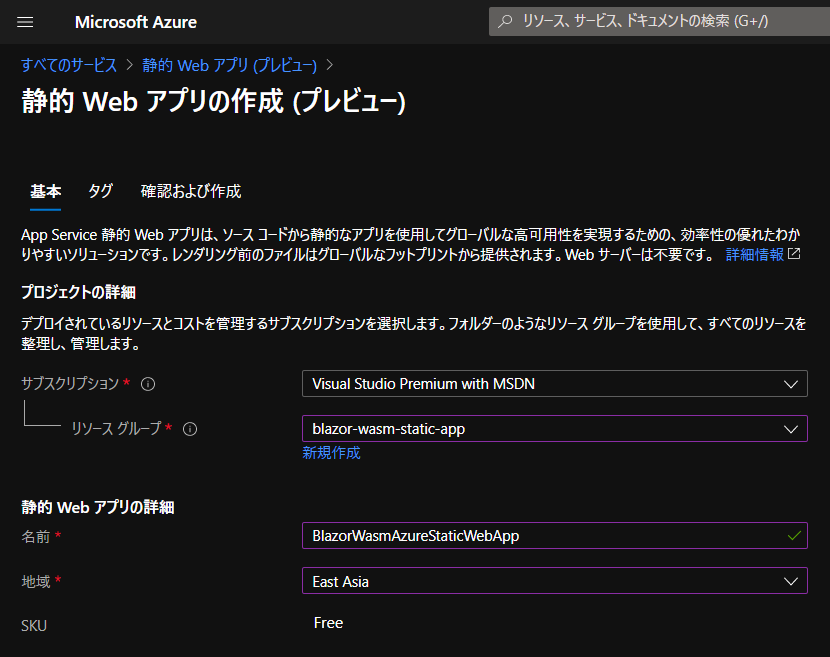Click the search magnifier icon
This screenshot has height=657, width=830.
click(x=506, y=21)
